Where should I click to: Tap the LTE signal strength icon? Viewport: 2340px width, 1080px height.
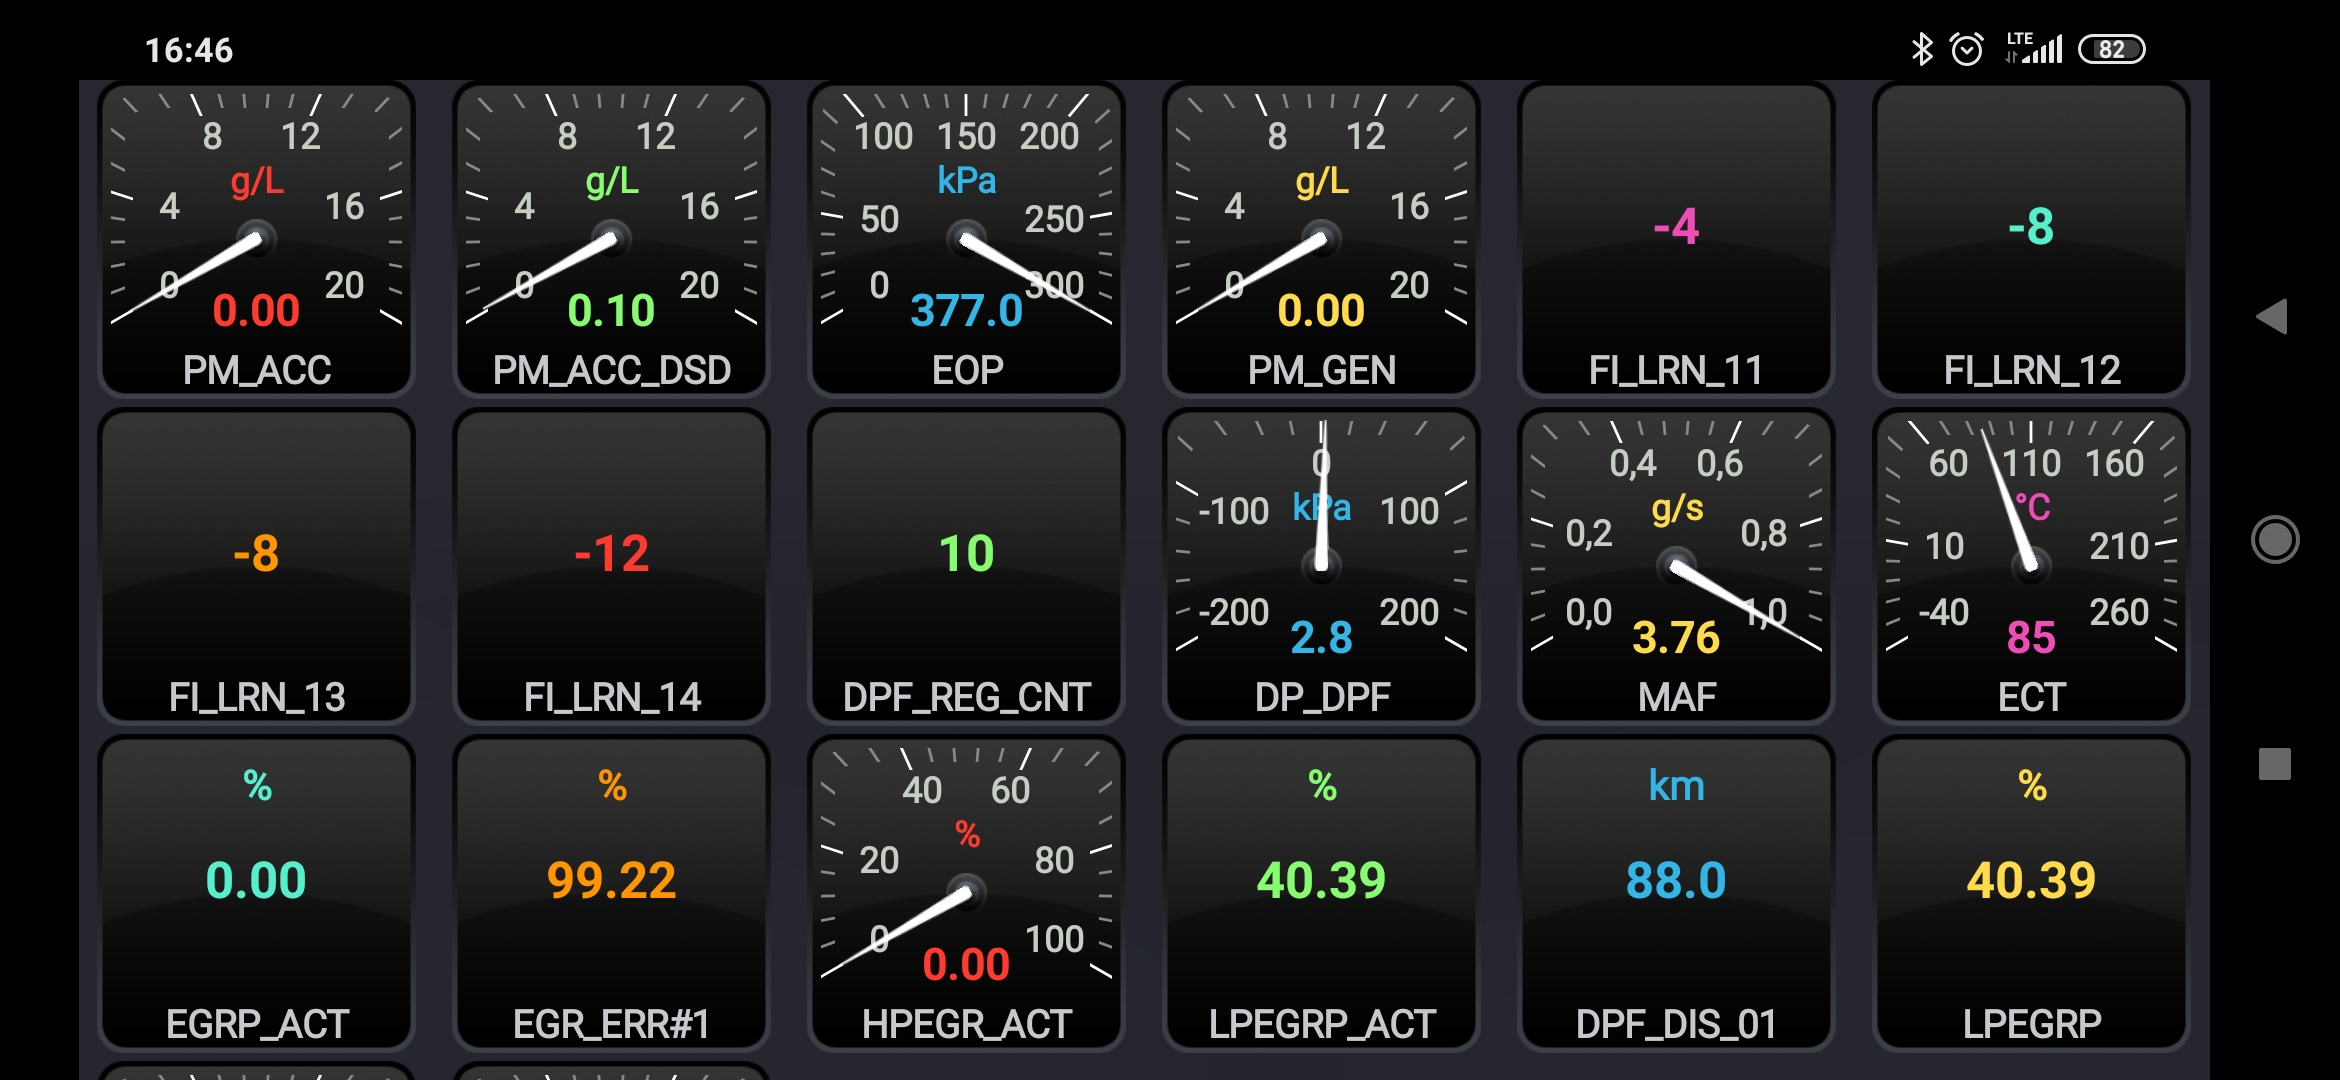(x=2034, y=49)
